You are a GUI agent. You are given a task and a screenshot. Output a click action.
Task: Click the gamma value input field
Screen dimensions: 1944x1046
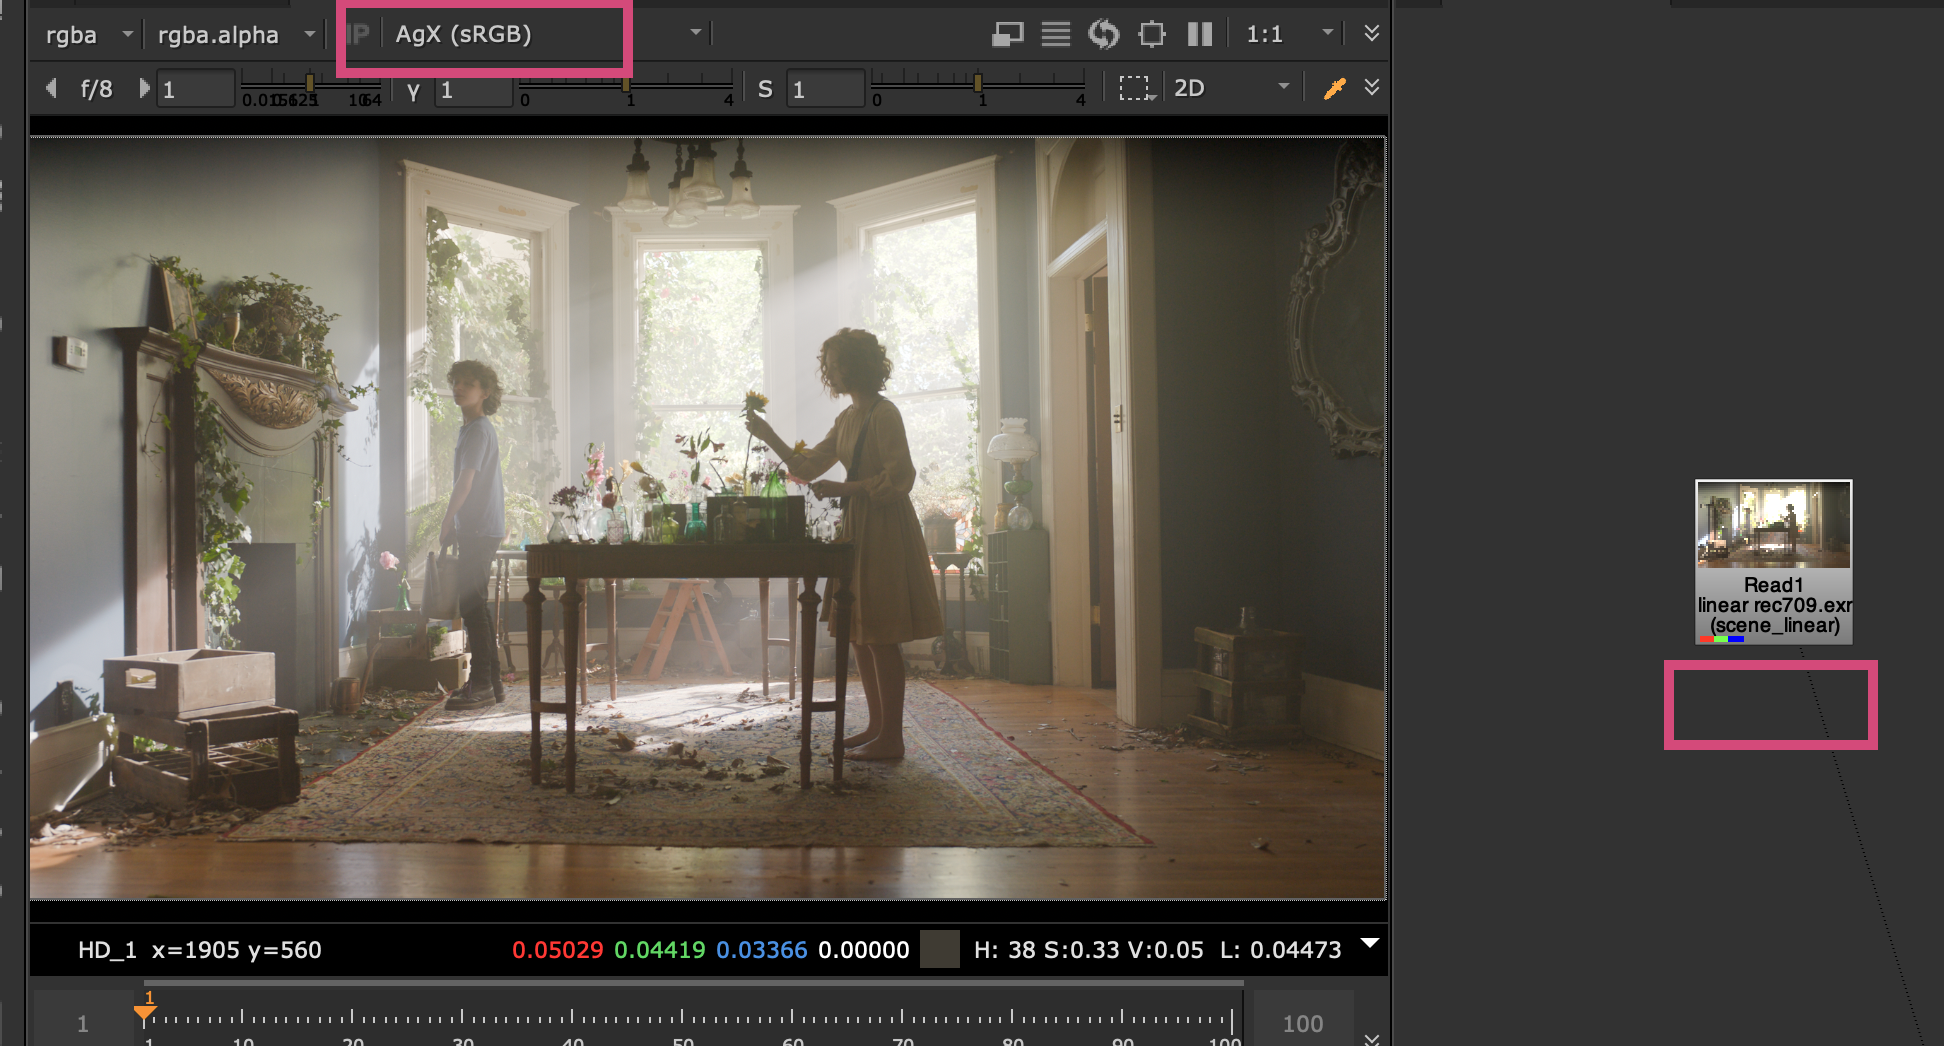click(474, 89)
